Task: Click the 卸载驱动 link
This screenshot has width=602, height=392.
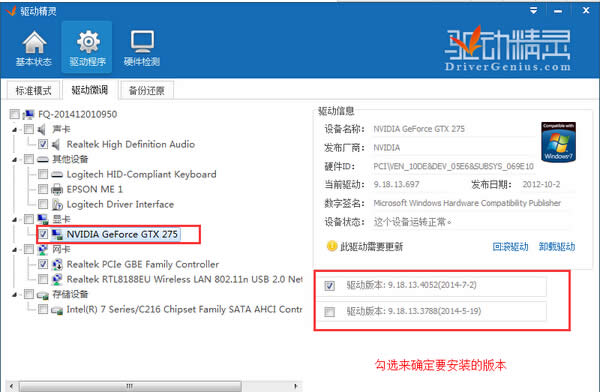Action: 557,246
